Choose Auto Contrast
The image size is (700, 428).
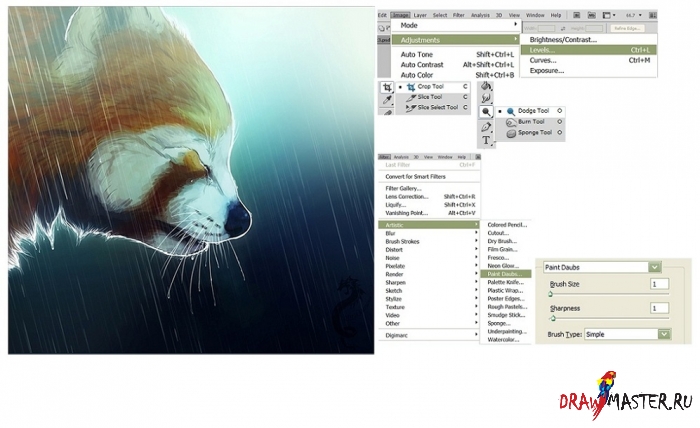[455, 65]
